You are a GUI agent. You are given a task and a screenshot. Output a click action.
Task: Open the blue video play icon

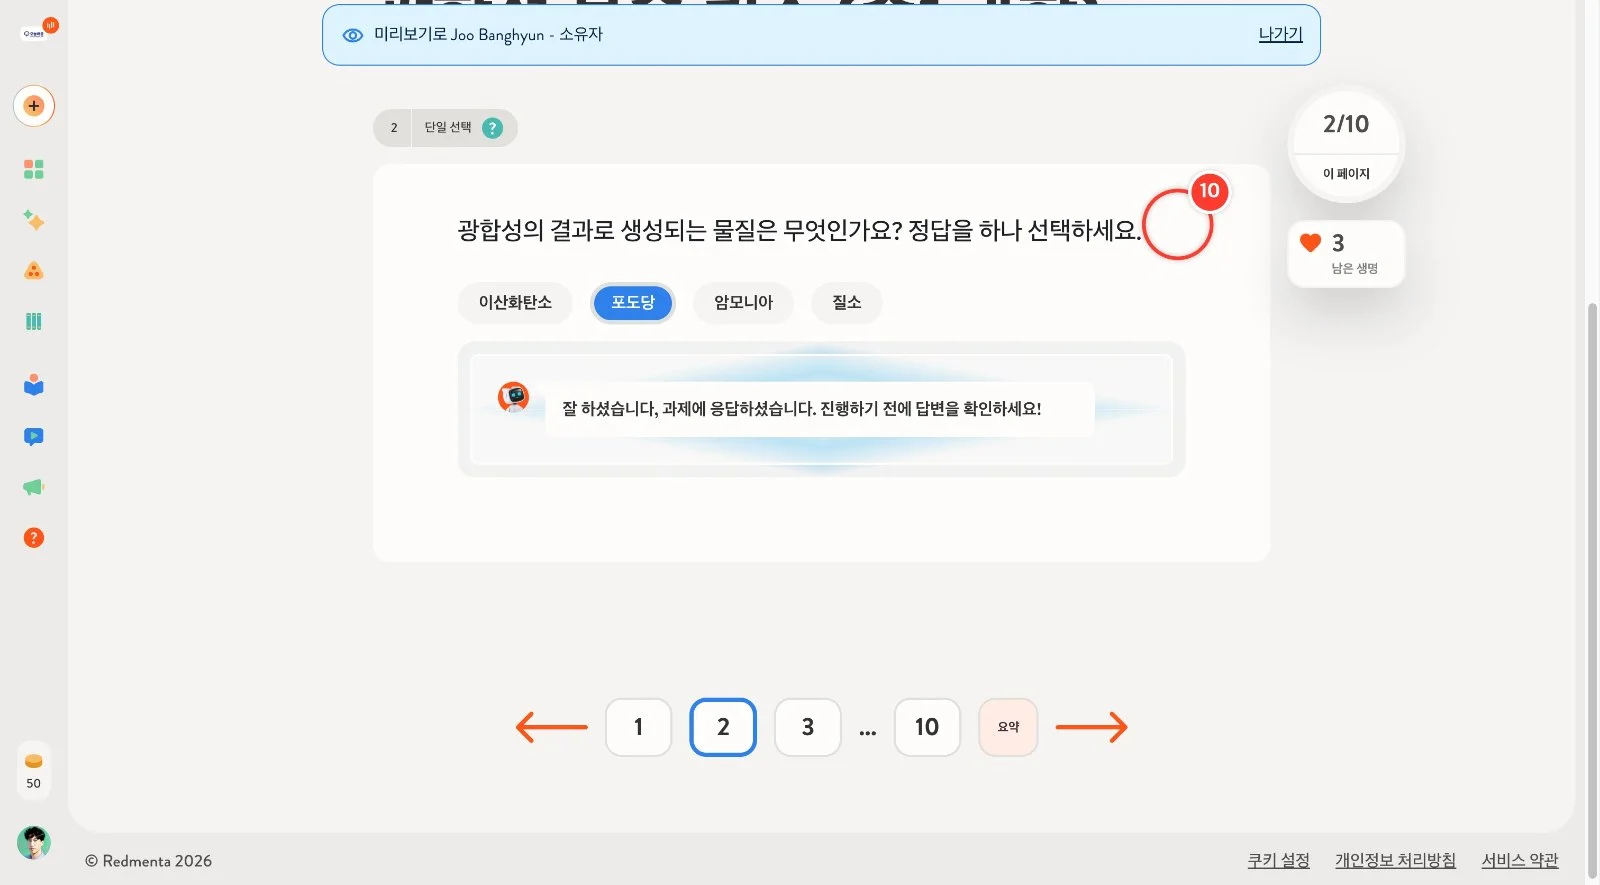34,436
